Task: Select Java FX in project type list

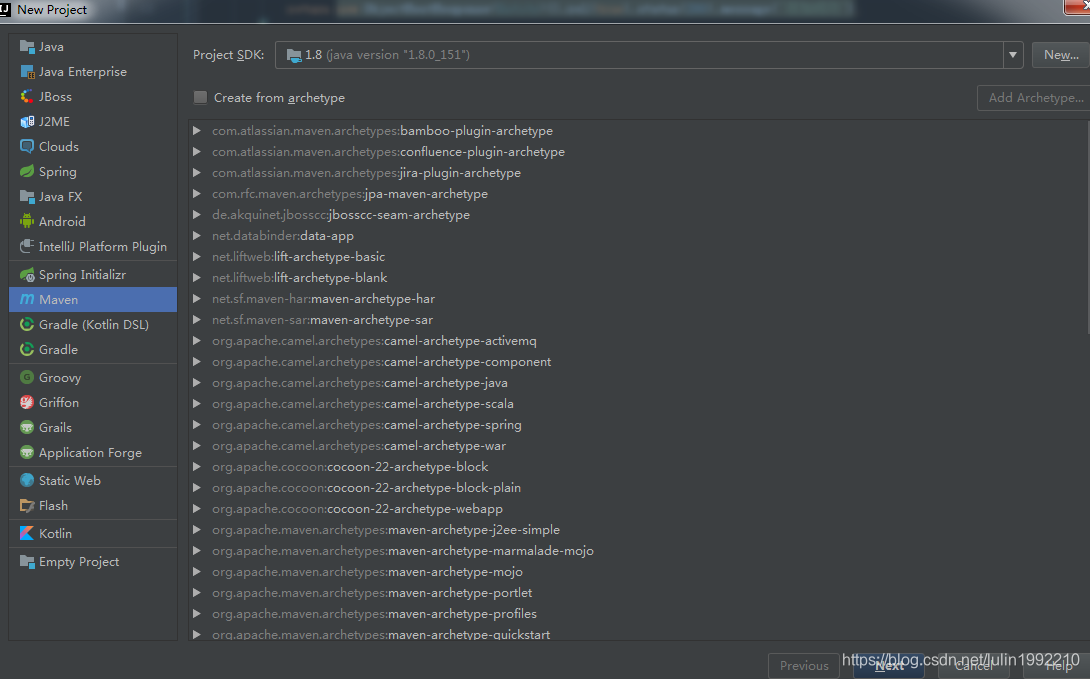Action: [60, 197]
